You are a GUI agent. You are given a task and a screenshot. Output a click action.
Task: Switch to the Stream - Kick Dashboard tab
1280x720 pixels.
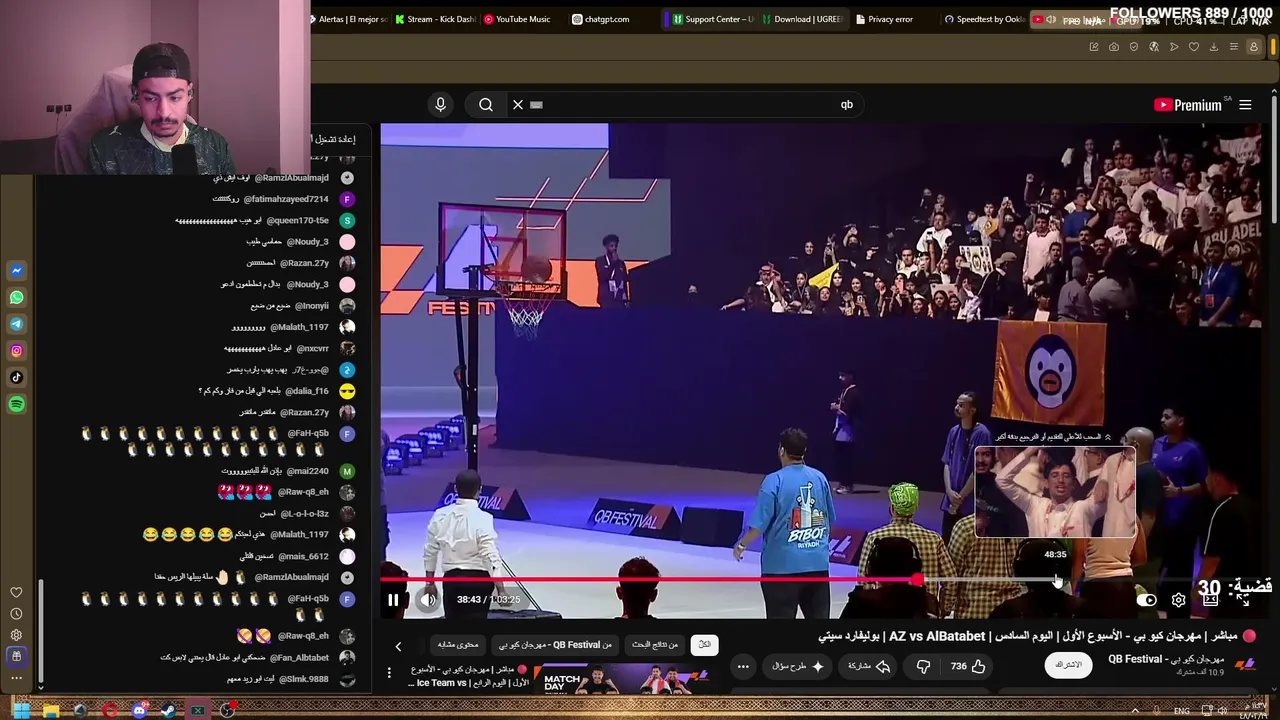click(434, 19)
